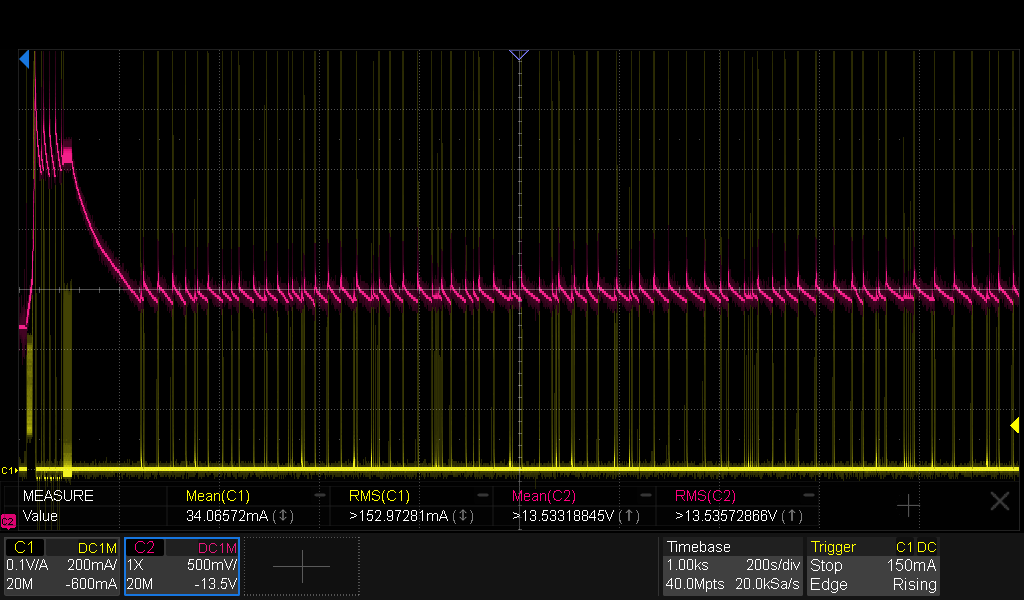Open the Trigger settings panel
1024x600 pixels.
pyautogui.click(x=873, y=566)
